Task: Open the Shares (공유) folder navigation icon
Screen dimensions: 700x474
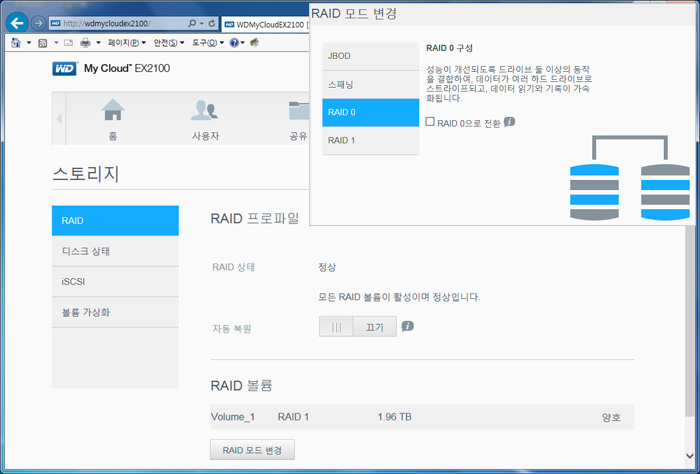Action: (x=298, y=119)
